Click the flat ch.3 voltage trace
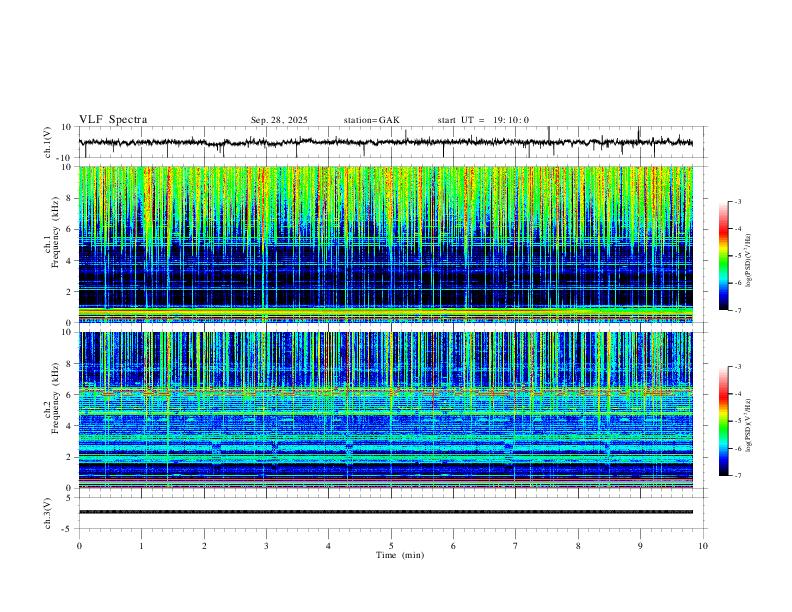The width and height of the screenshot is (792, 612). coord(385,512)
